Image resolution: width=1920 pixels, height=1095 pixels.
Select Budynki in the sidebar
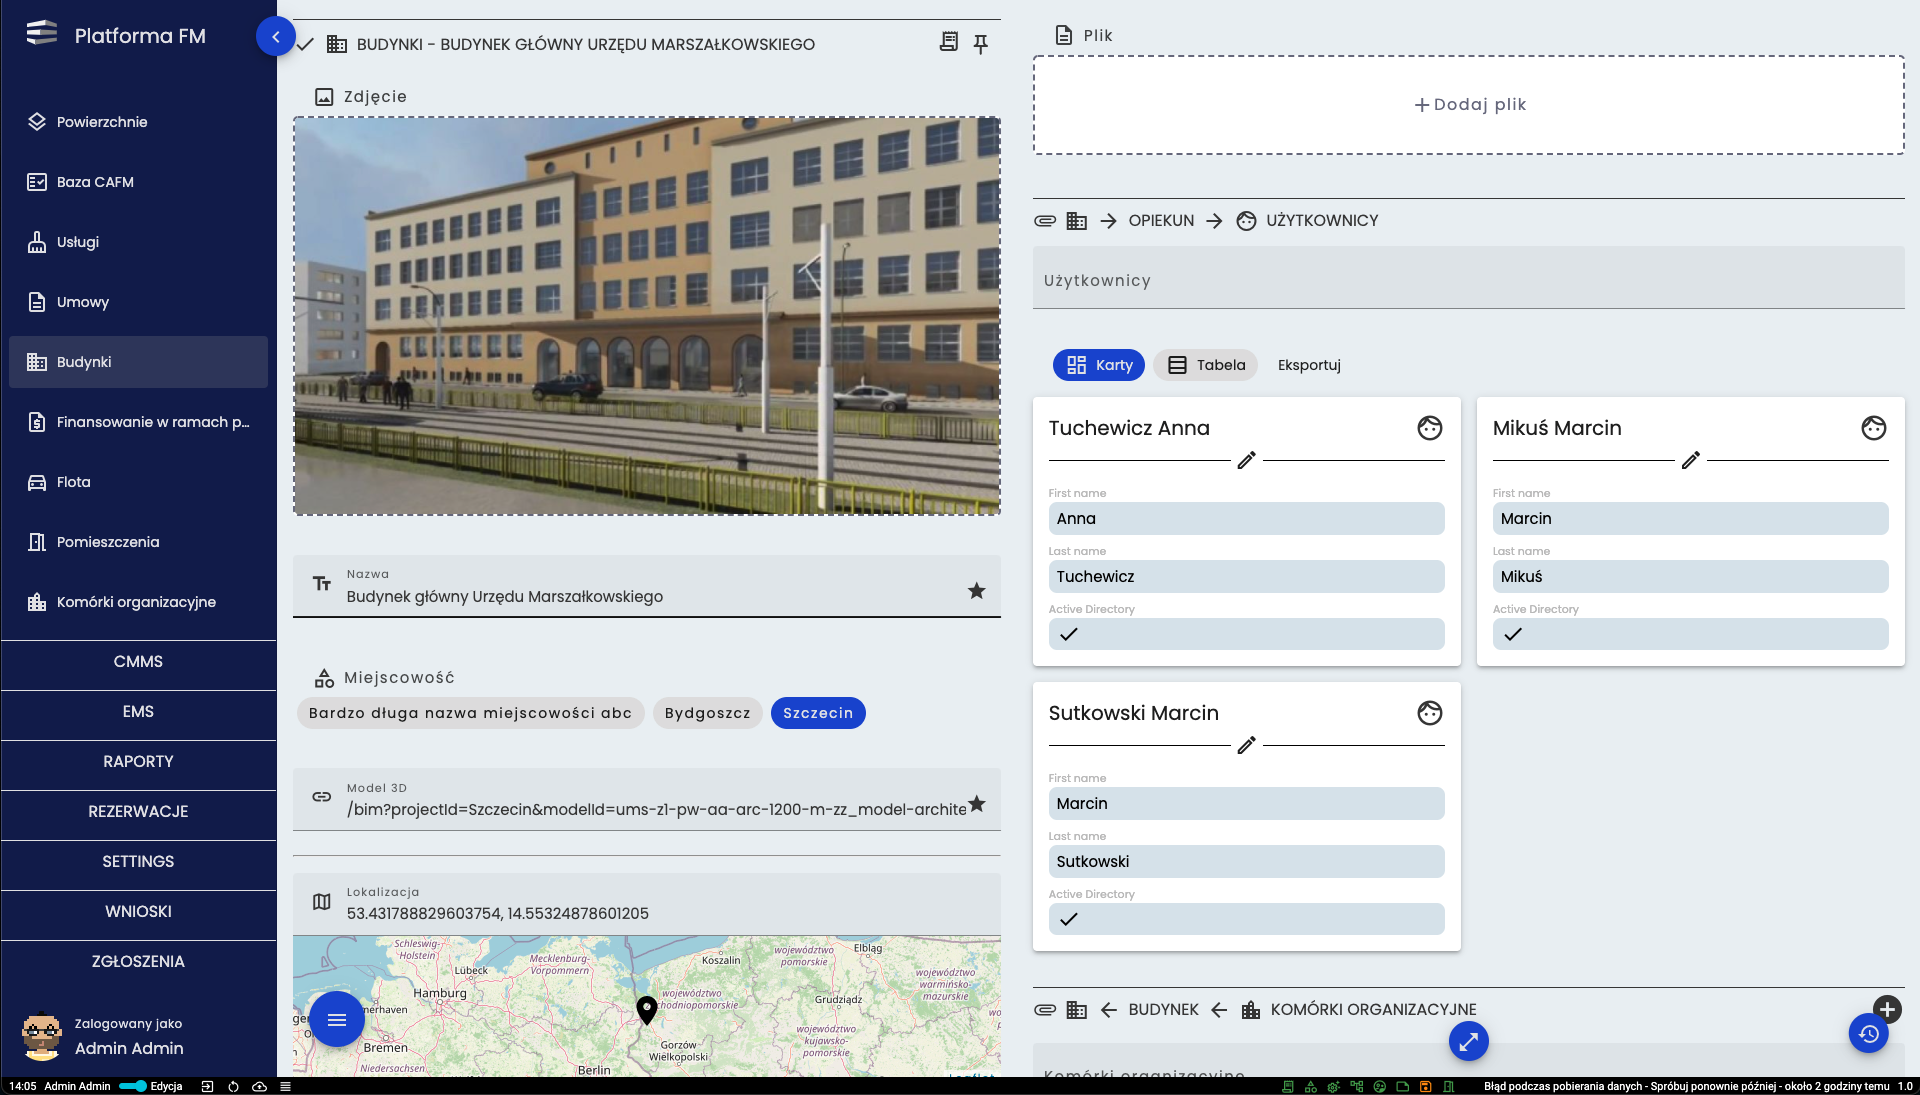[138, 362]
